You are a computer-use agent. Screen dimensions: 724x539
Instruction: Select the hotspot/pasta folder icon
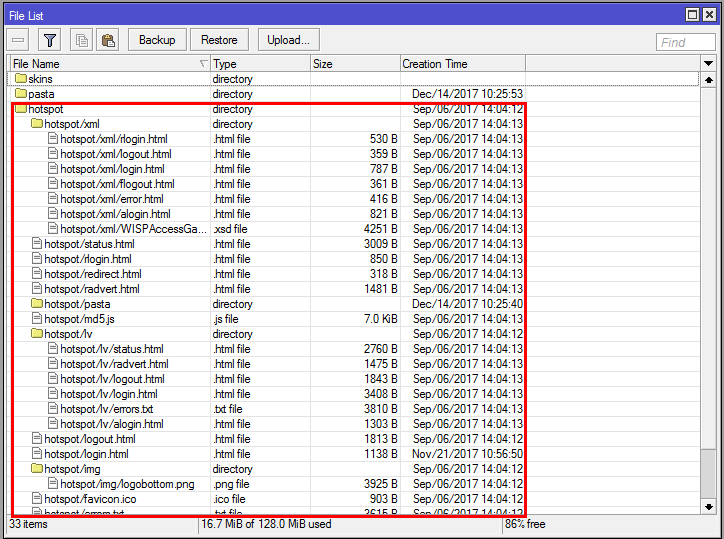coord(37,304)
